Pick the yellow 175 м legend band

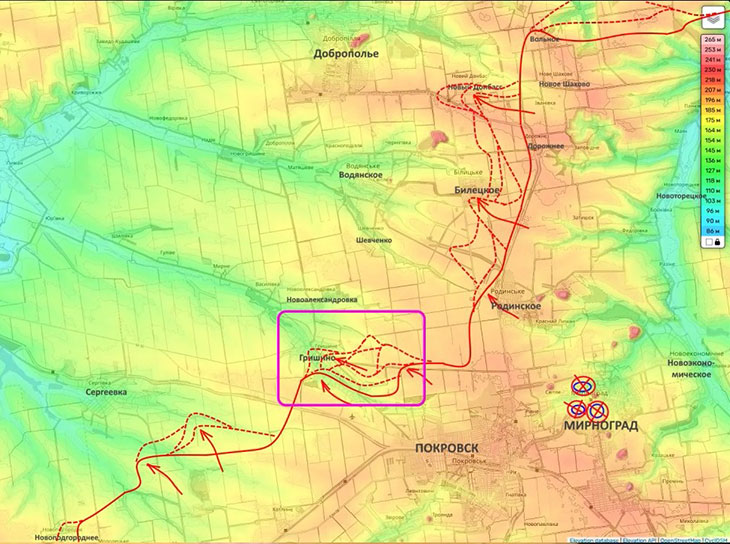(712, 119)
